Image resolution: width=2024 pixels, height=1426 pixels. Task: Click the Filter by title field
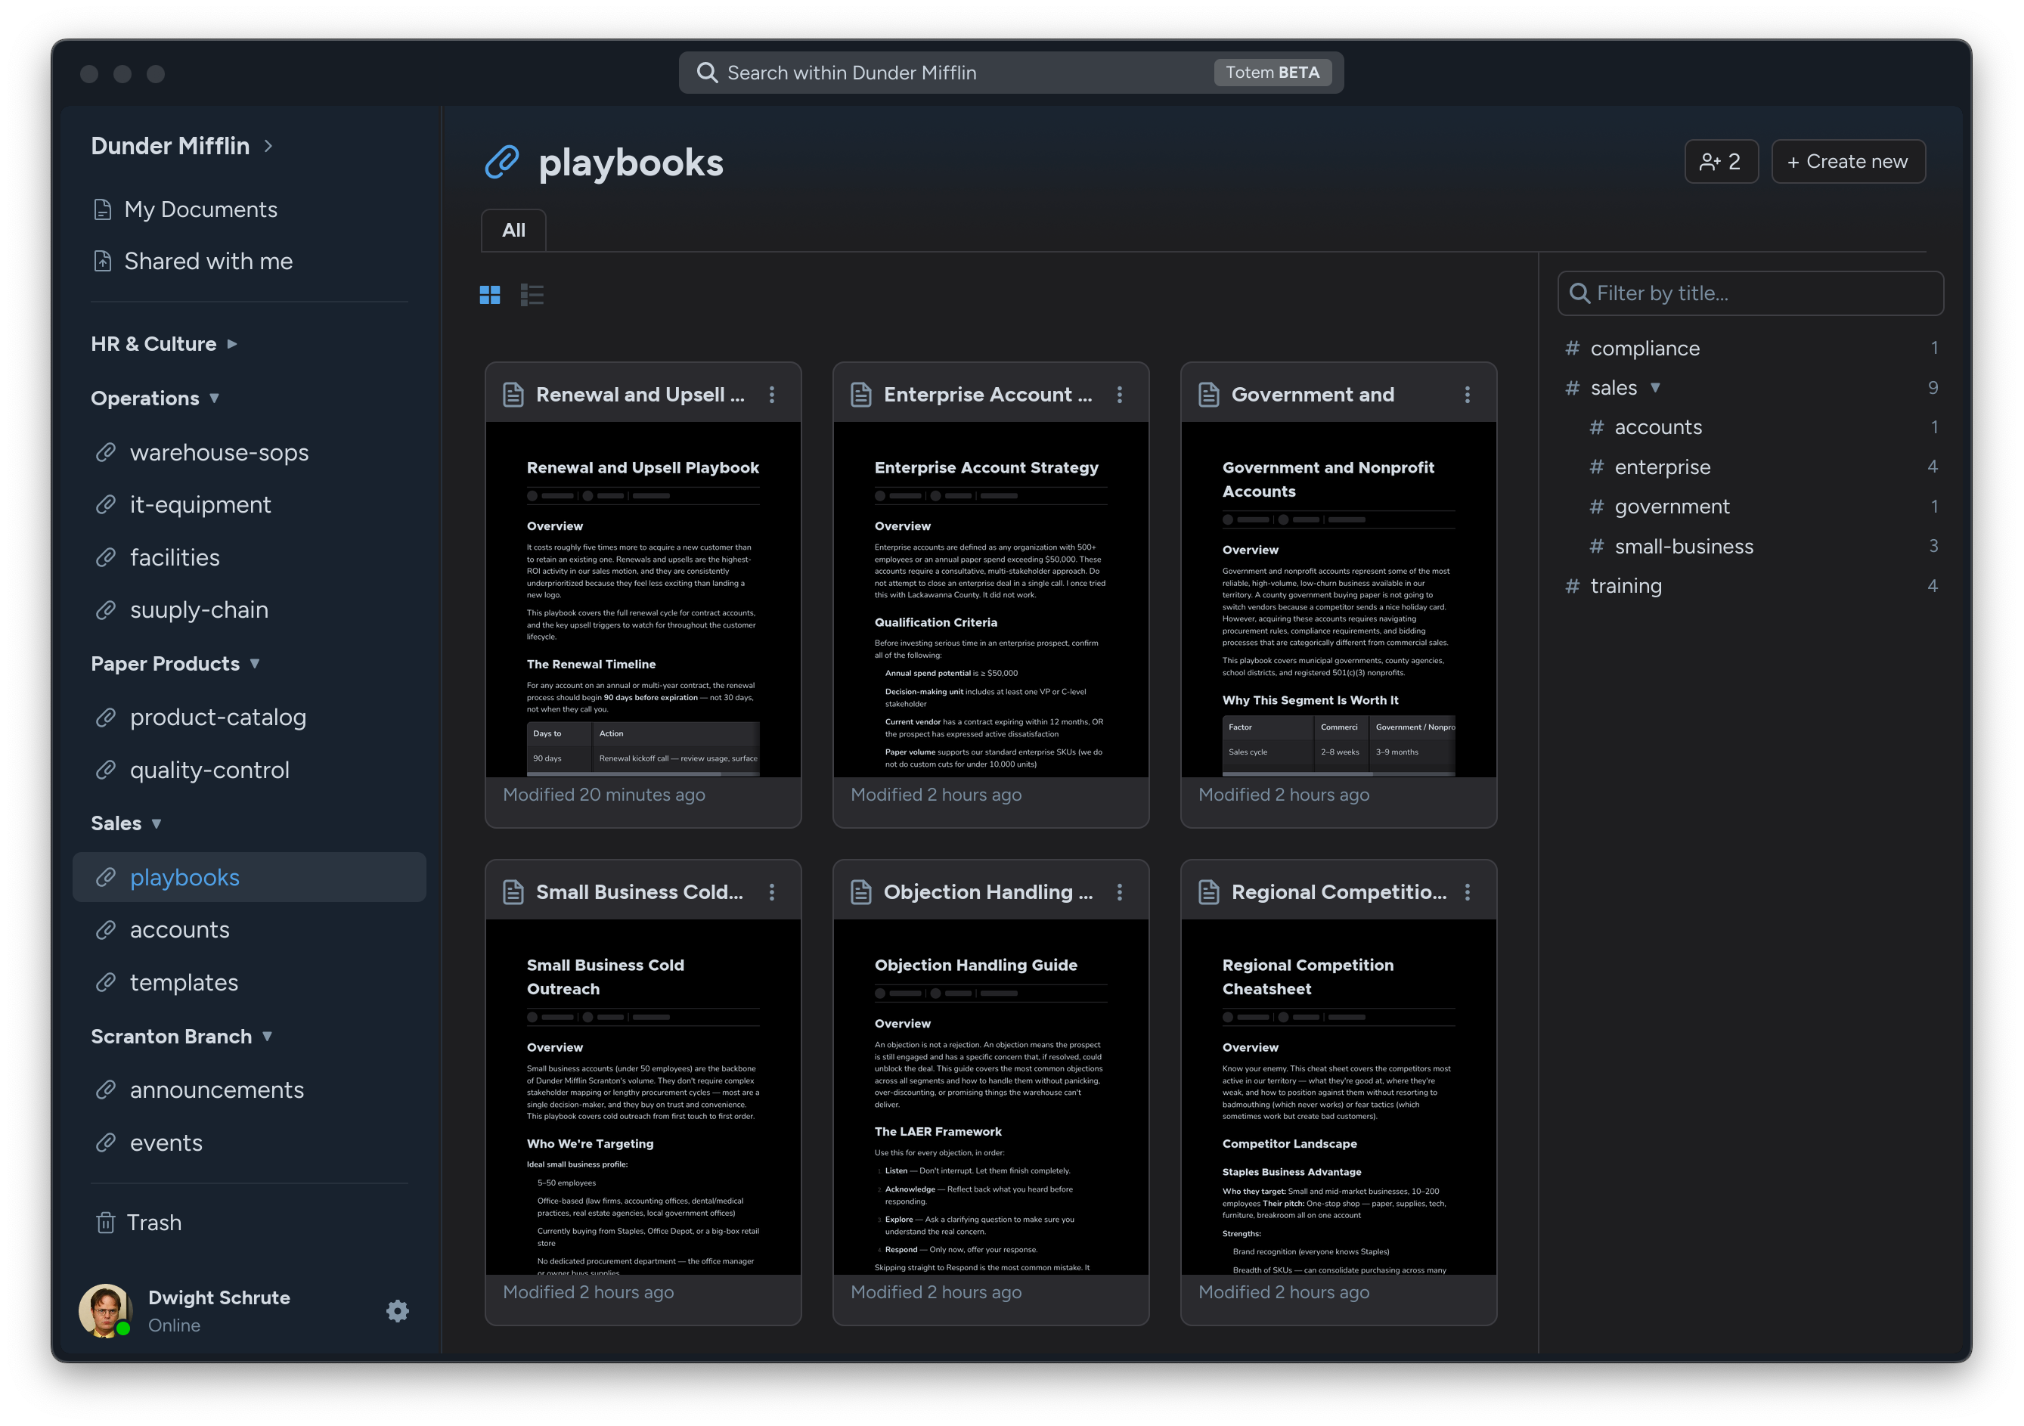(1750, 293)
